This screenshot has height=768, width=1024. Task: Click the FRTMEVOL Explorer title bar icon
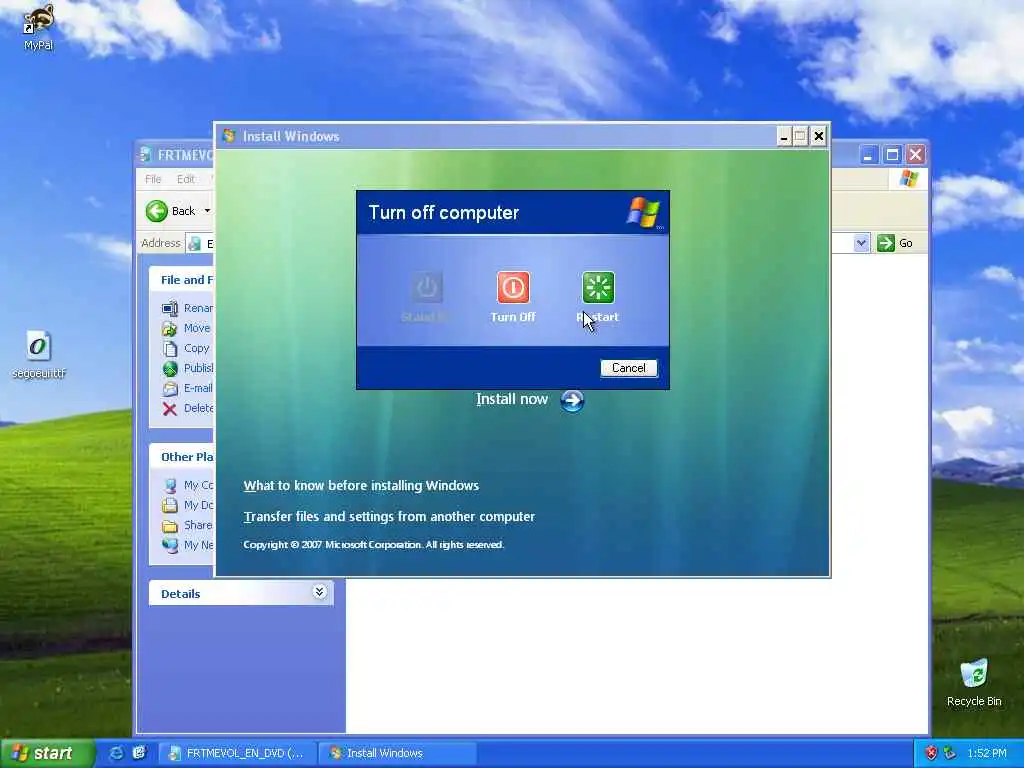point(146,155)
